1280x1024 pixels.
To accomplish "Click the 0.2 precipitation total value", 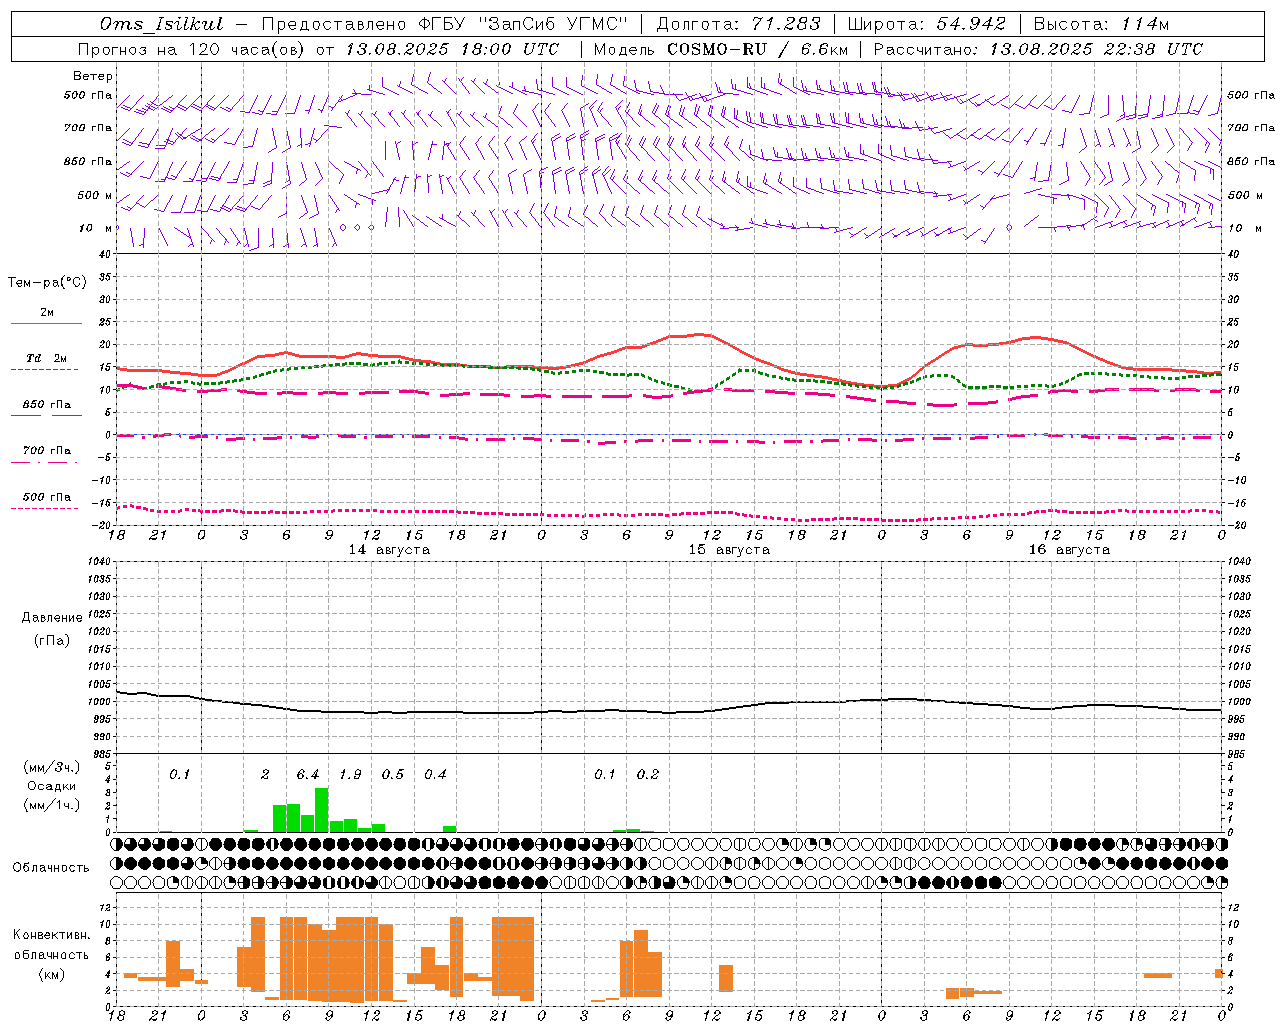I will (x=648, y=775).
